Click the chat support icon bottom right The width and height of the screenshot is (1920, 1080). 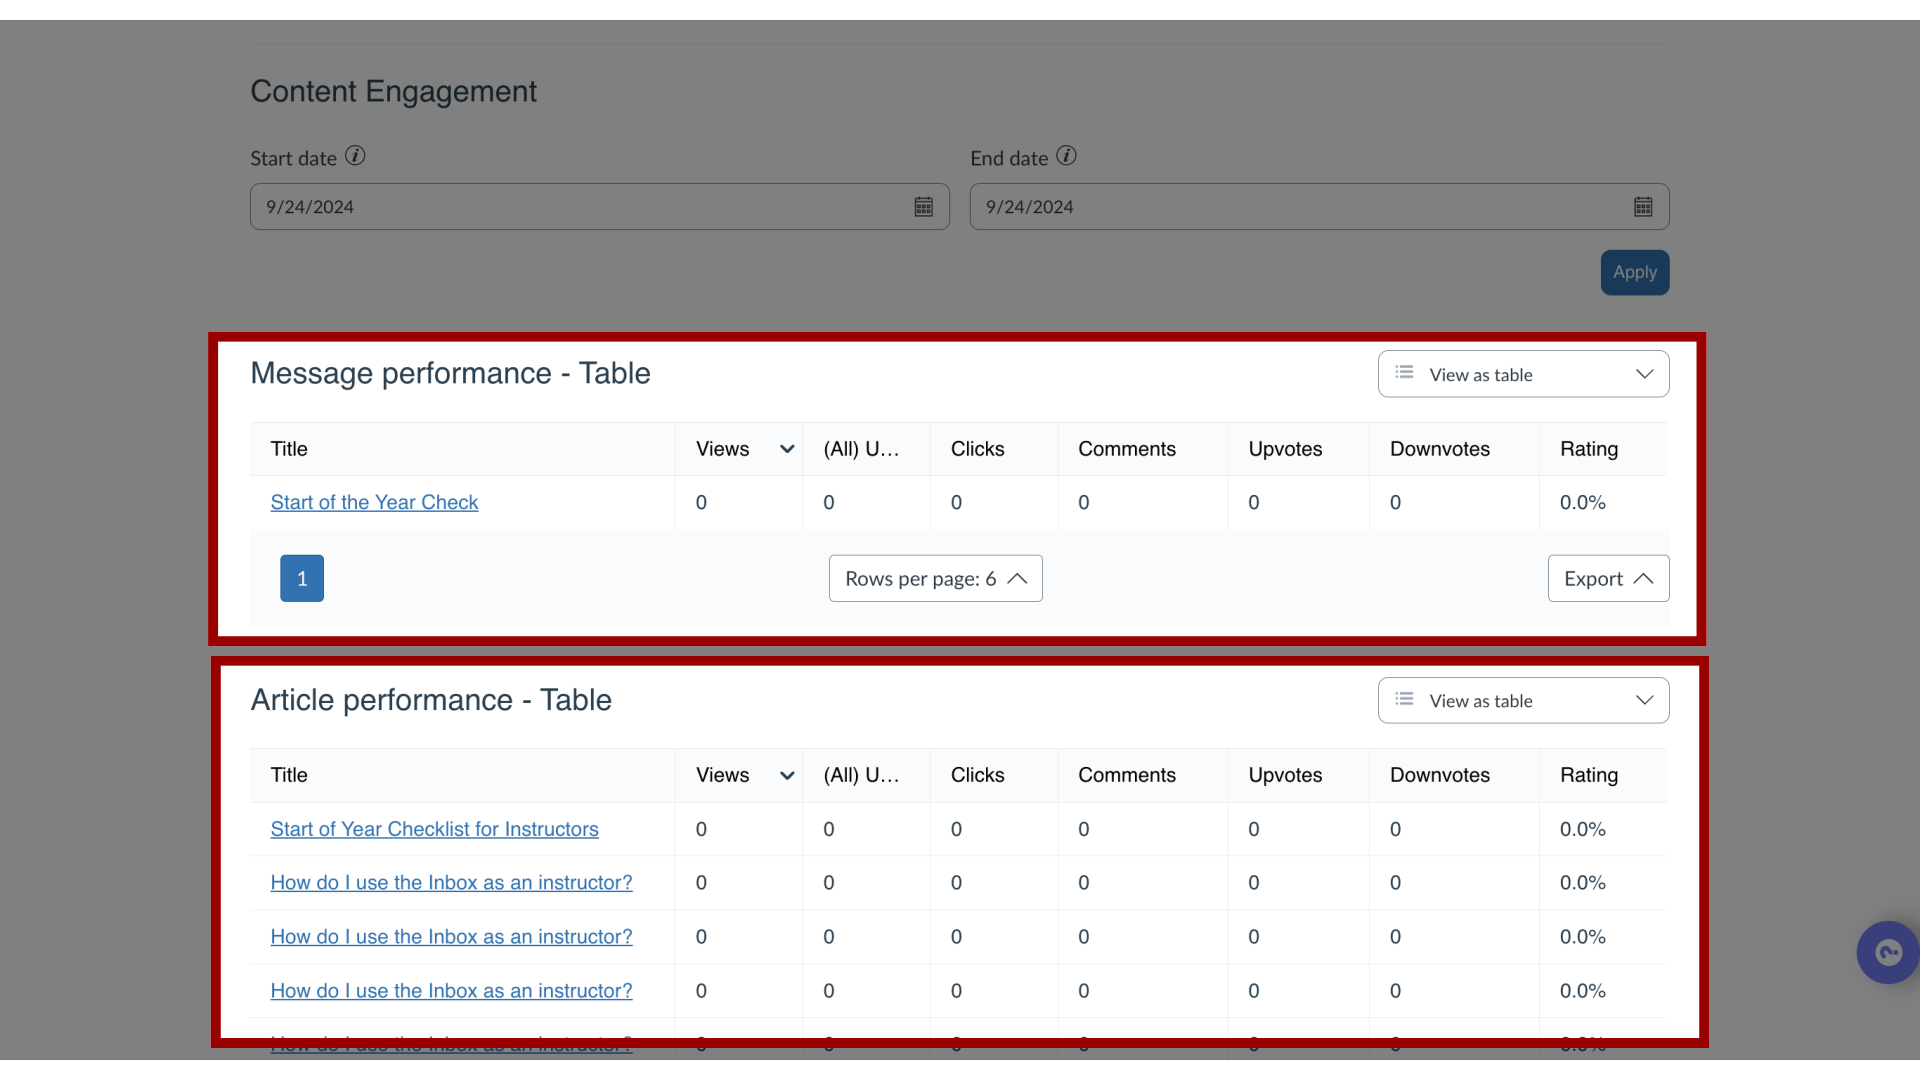tap(1888, 953)
